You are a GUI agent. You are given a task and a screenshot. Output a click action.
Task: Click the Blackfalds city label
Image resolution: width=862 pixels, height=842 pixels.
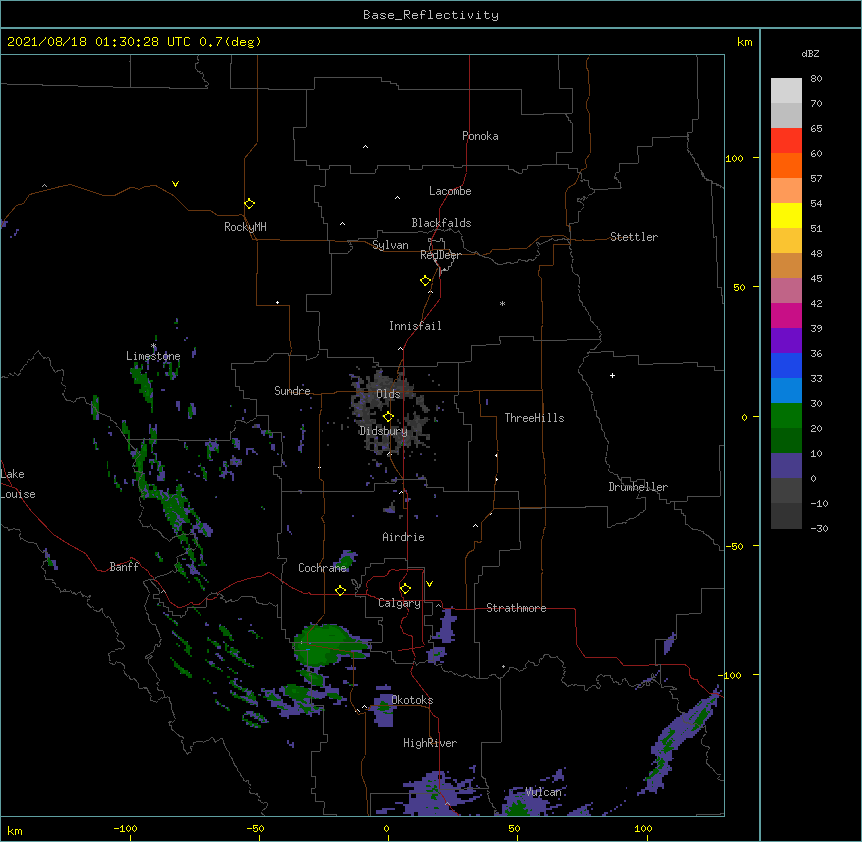[441, 223]
